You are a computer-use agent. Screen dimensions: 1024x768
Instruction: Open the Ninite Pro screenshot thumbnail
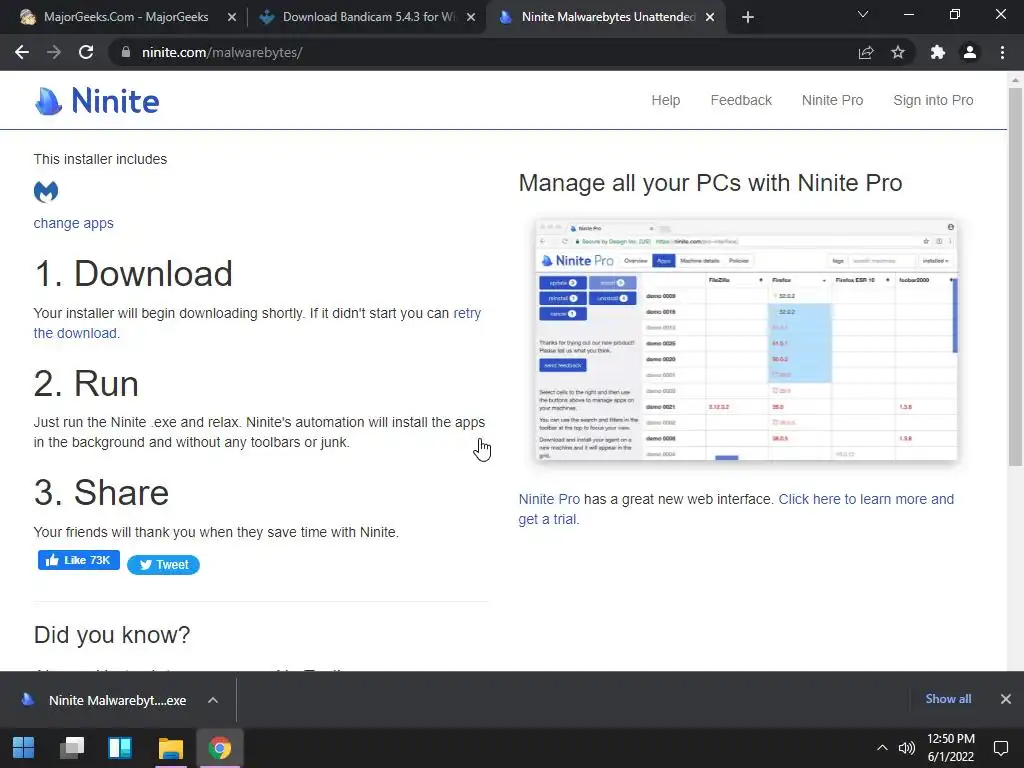coord(746,340)
